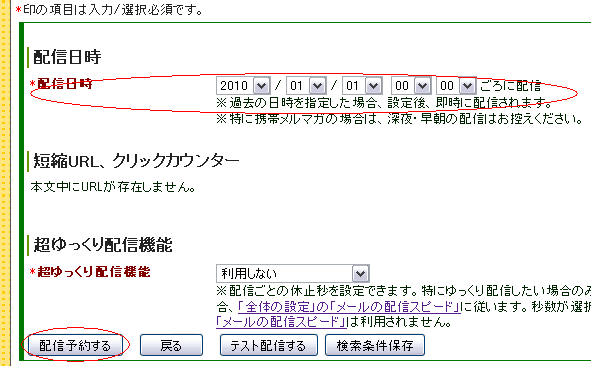Image resolution: width=591 pixels, height=366 pixels.
Task: Open the day dropdown before the hour field
Action: [362, 86]
